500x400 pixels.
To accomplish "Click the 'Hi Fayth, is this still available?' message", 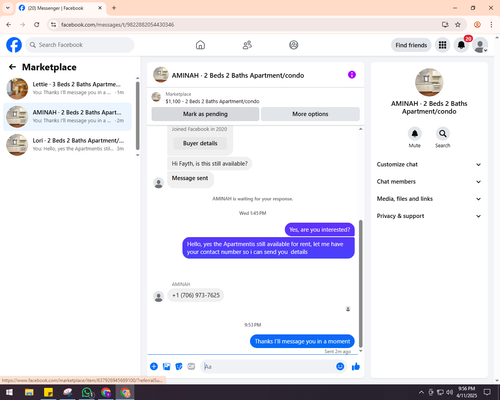I will (x=210, y=164).
